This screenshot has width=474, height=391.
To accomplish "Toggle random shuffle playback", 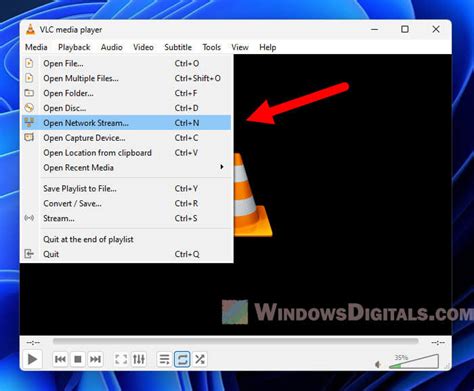I will 200,359.
